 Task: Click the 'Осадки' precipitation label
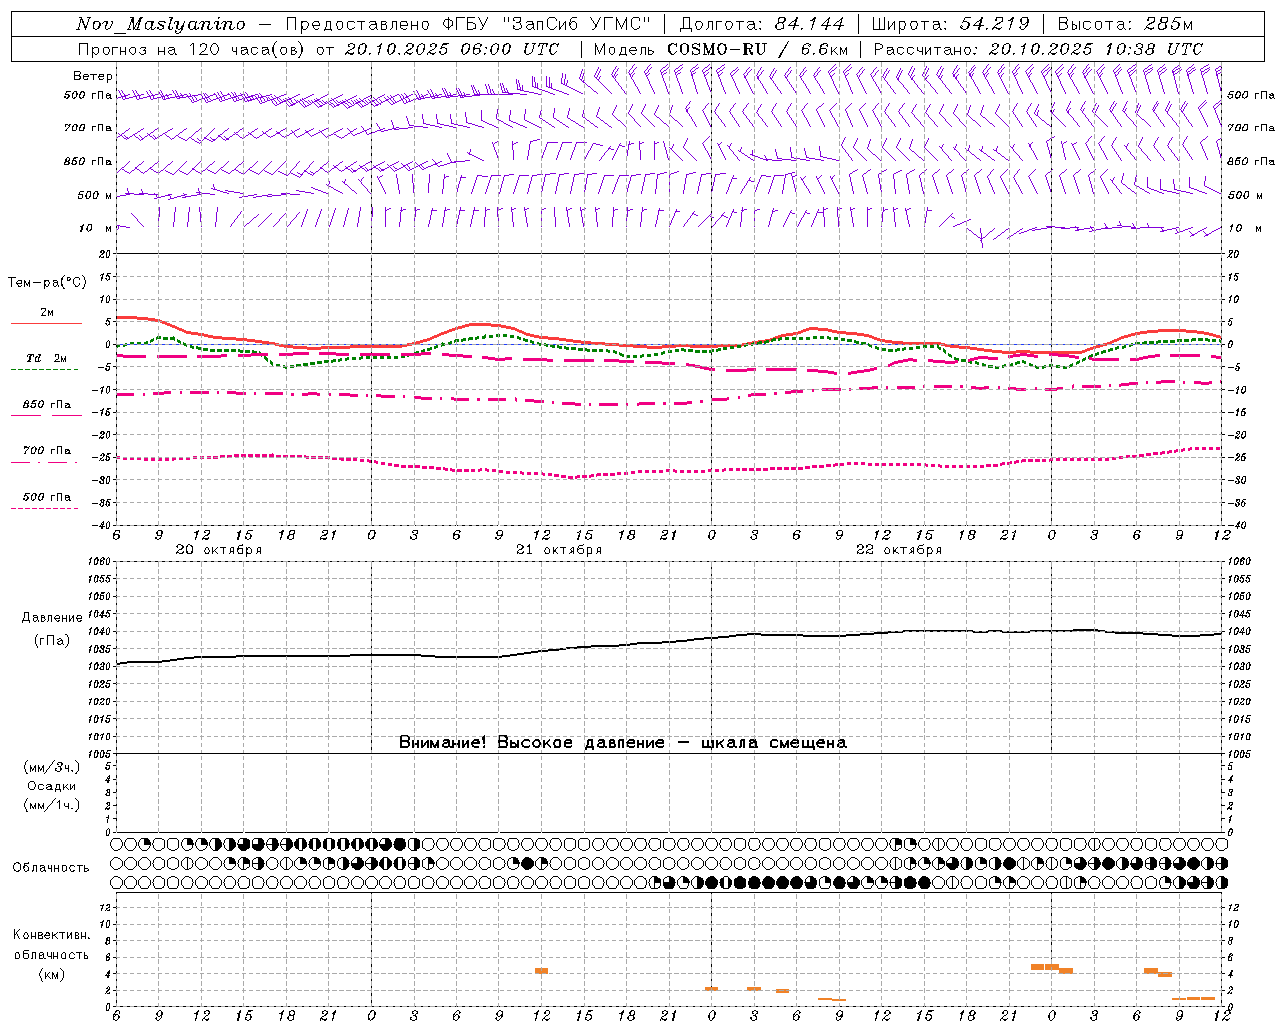click(x=52, y=786)
